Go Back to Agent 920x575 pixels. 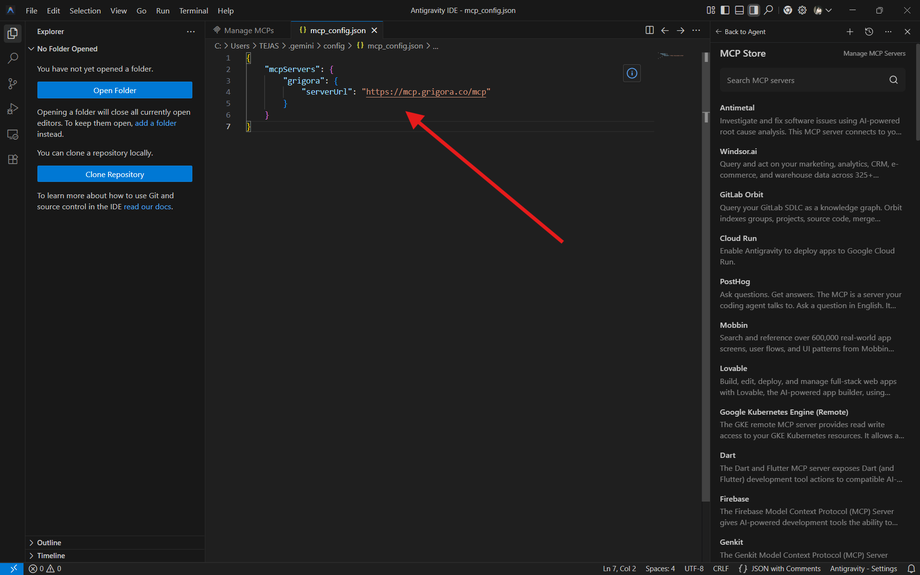(740, 32)
